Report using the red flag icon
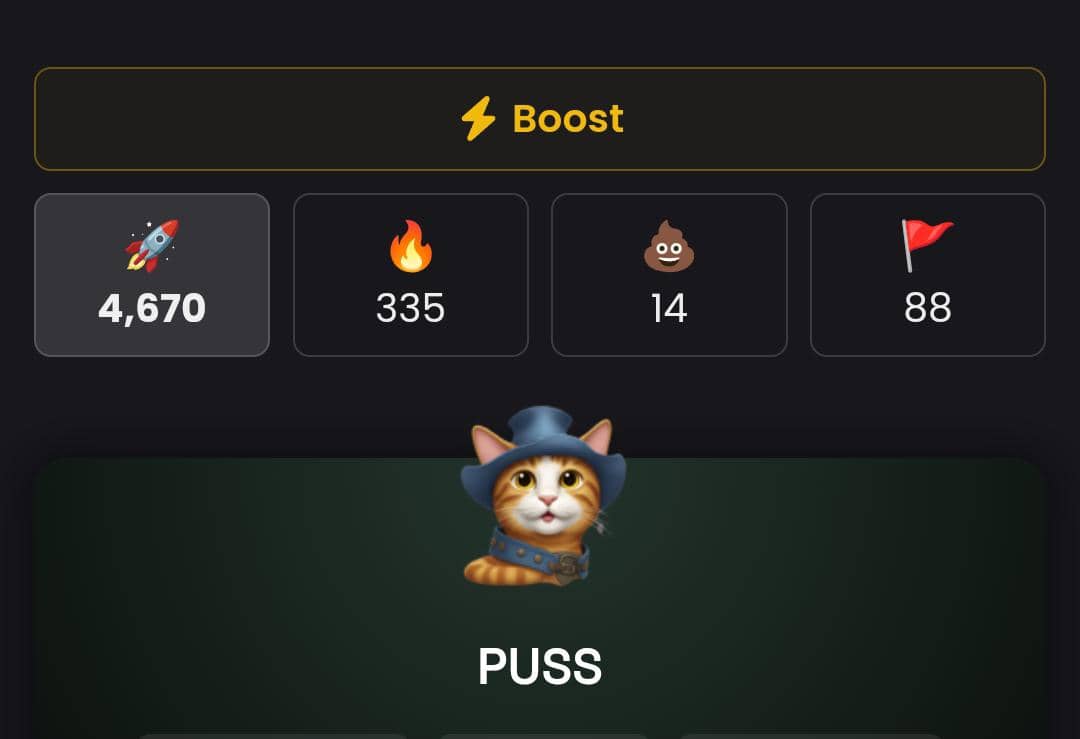 click(927, 246)
